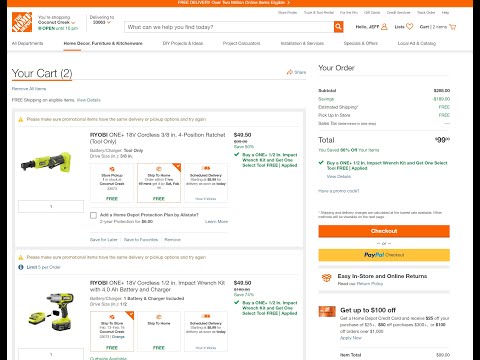Click the search field 'What can we help you find today?'
Screen dimensions: 480x360
[x=229, y=27]
